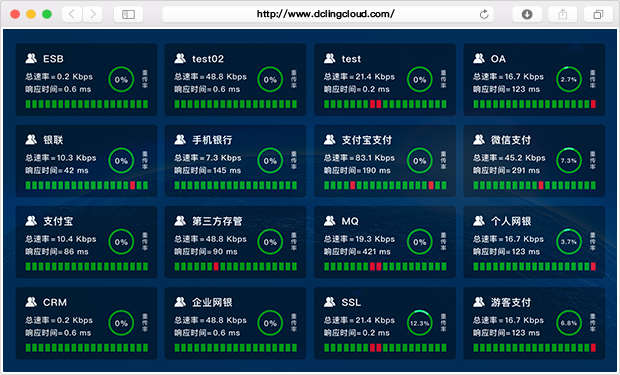Open the 游客支付 card title
This screenshot has height=375, width=620.
pyautogui.click(x=511, y=303)
